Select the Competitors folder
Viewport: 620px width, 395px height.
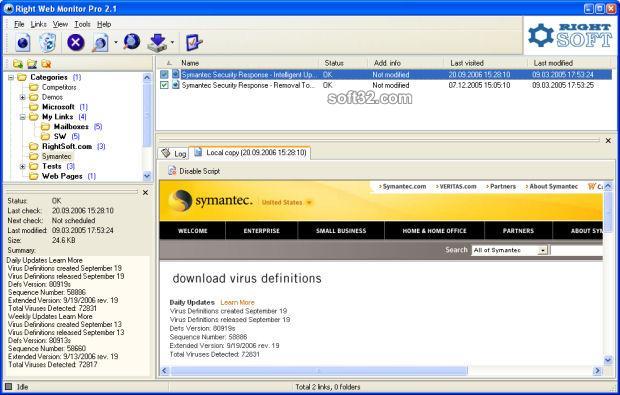click(59, 87)
